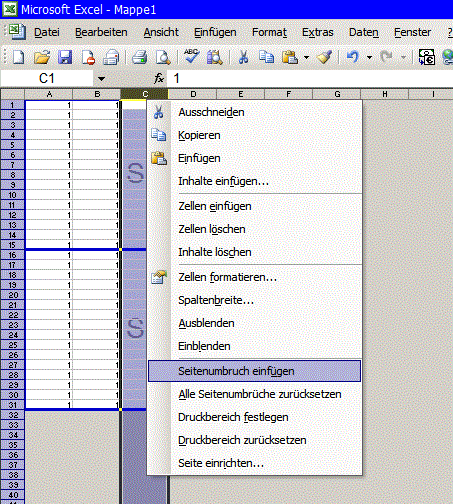Select Zellen einfügen in context menu
The image size is (453, 504).
pyautogui.click(x=255, y=206)
